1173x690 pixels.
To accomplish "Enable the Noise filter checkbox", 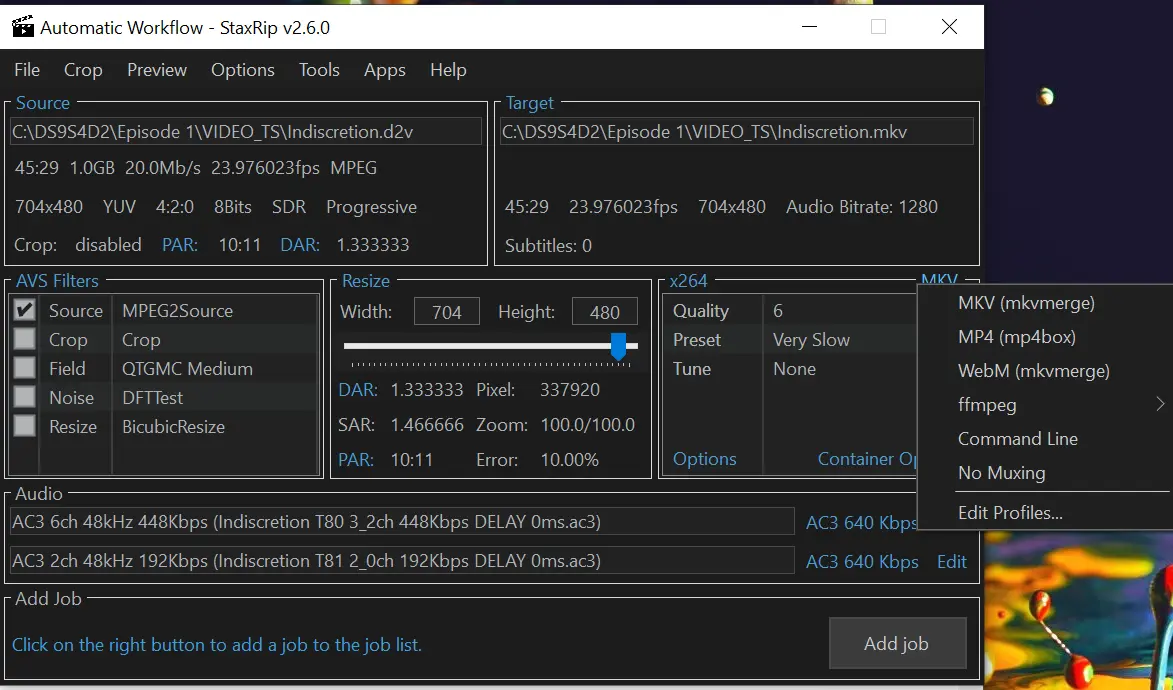I will (25, 397).
